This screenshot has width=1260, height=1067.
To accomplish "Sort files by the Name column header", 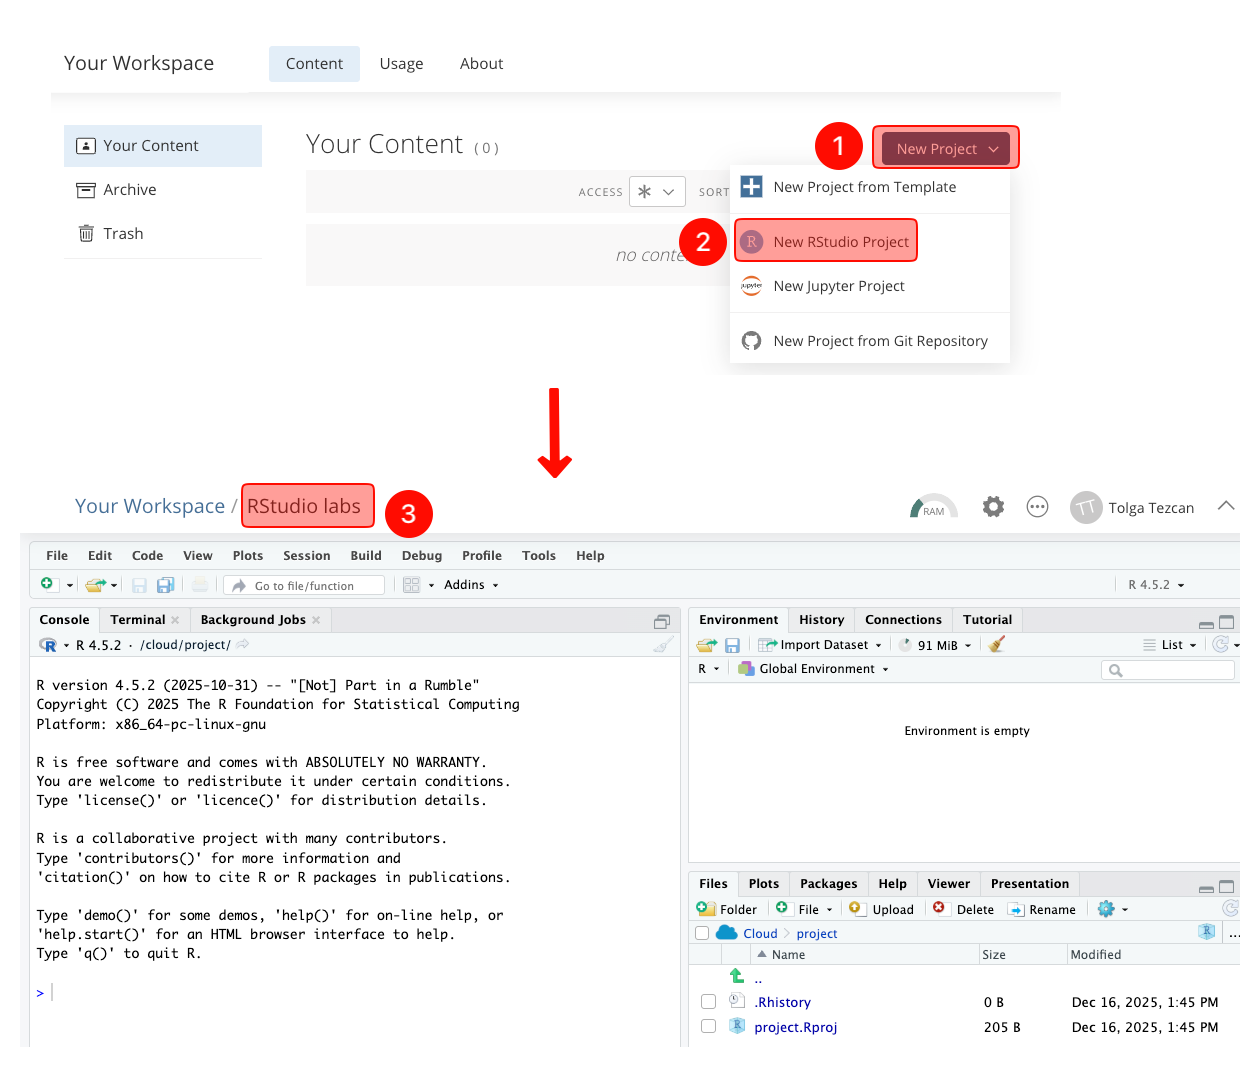I will pyautogui.click(x=788, y=955).
